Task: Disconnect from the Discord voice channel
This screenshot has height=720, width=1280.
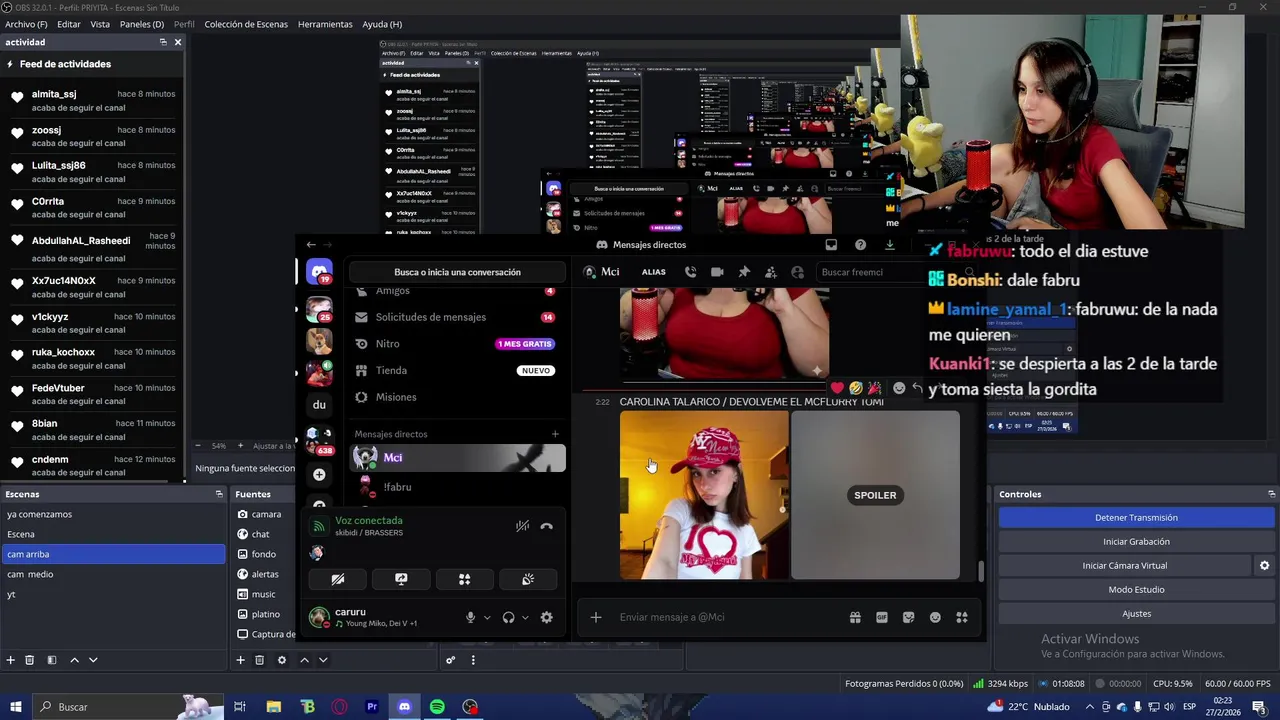Action: [546, 526]
